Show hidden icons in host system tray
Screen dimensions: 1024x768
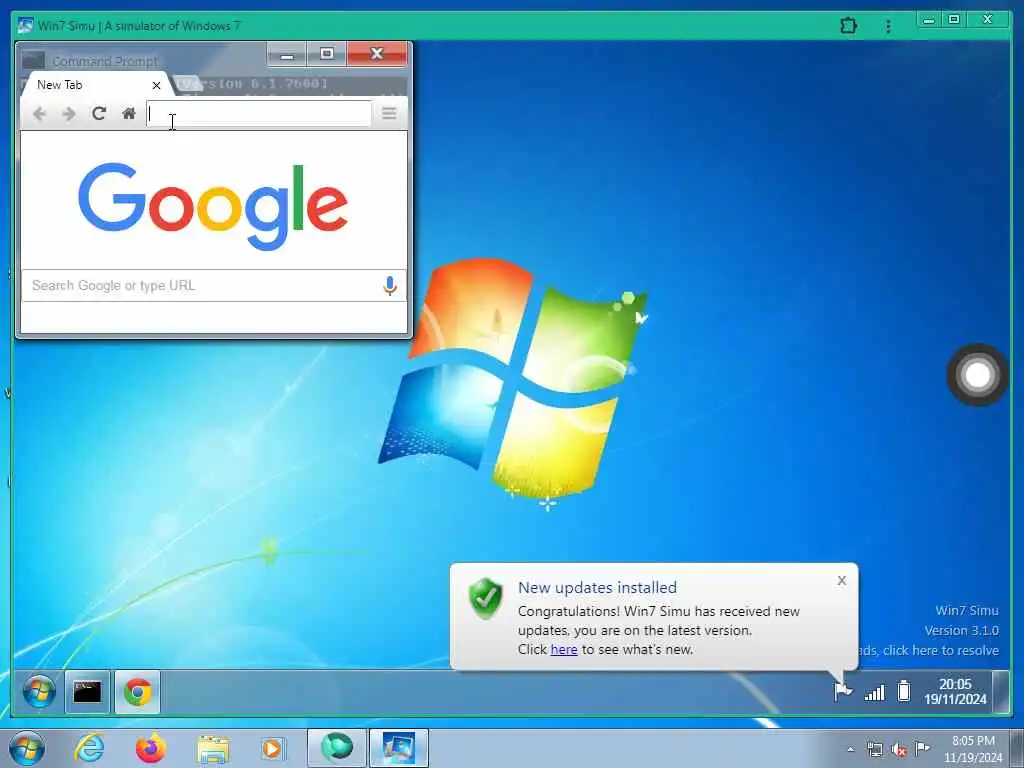click(850, 750)
